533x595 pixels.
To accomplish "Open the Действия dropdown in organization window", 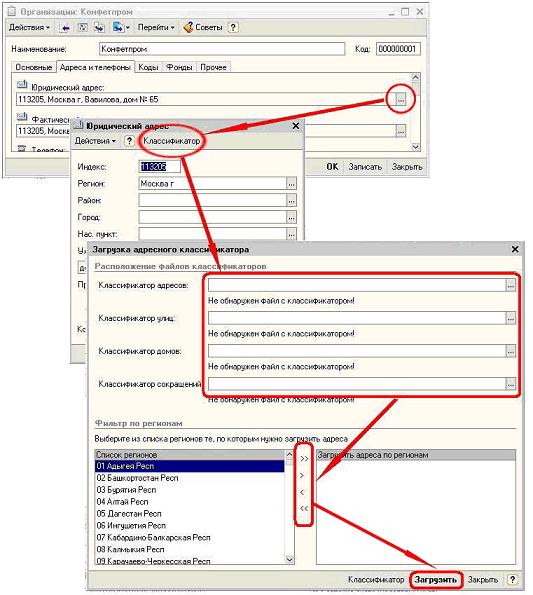I will click(29, 27).
